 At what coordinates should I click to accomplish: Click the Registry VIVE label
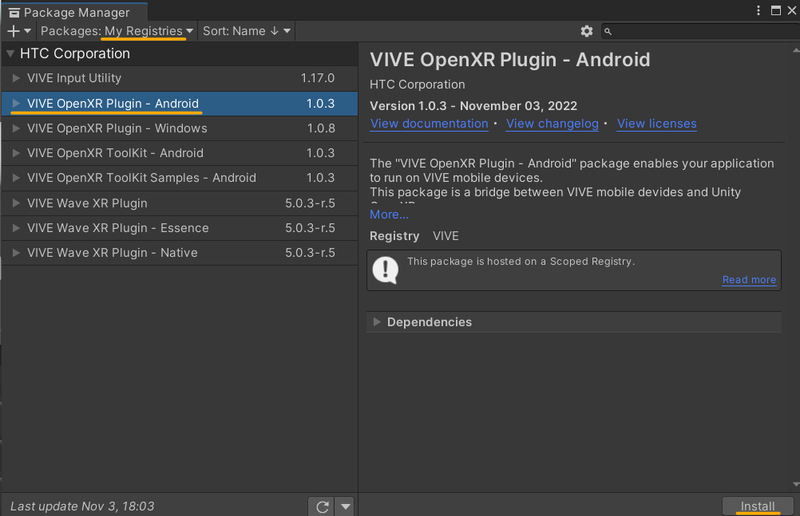click(414, 236)
